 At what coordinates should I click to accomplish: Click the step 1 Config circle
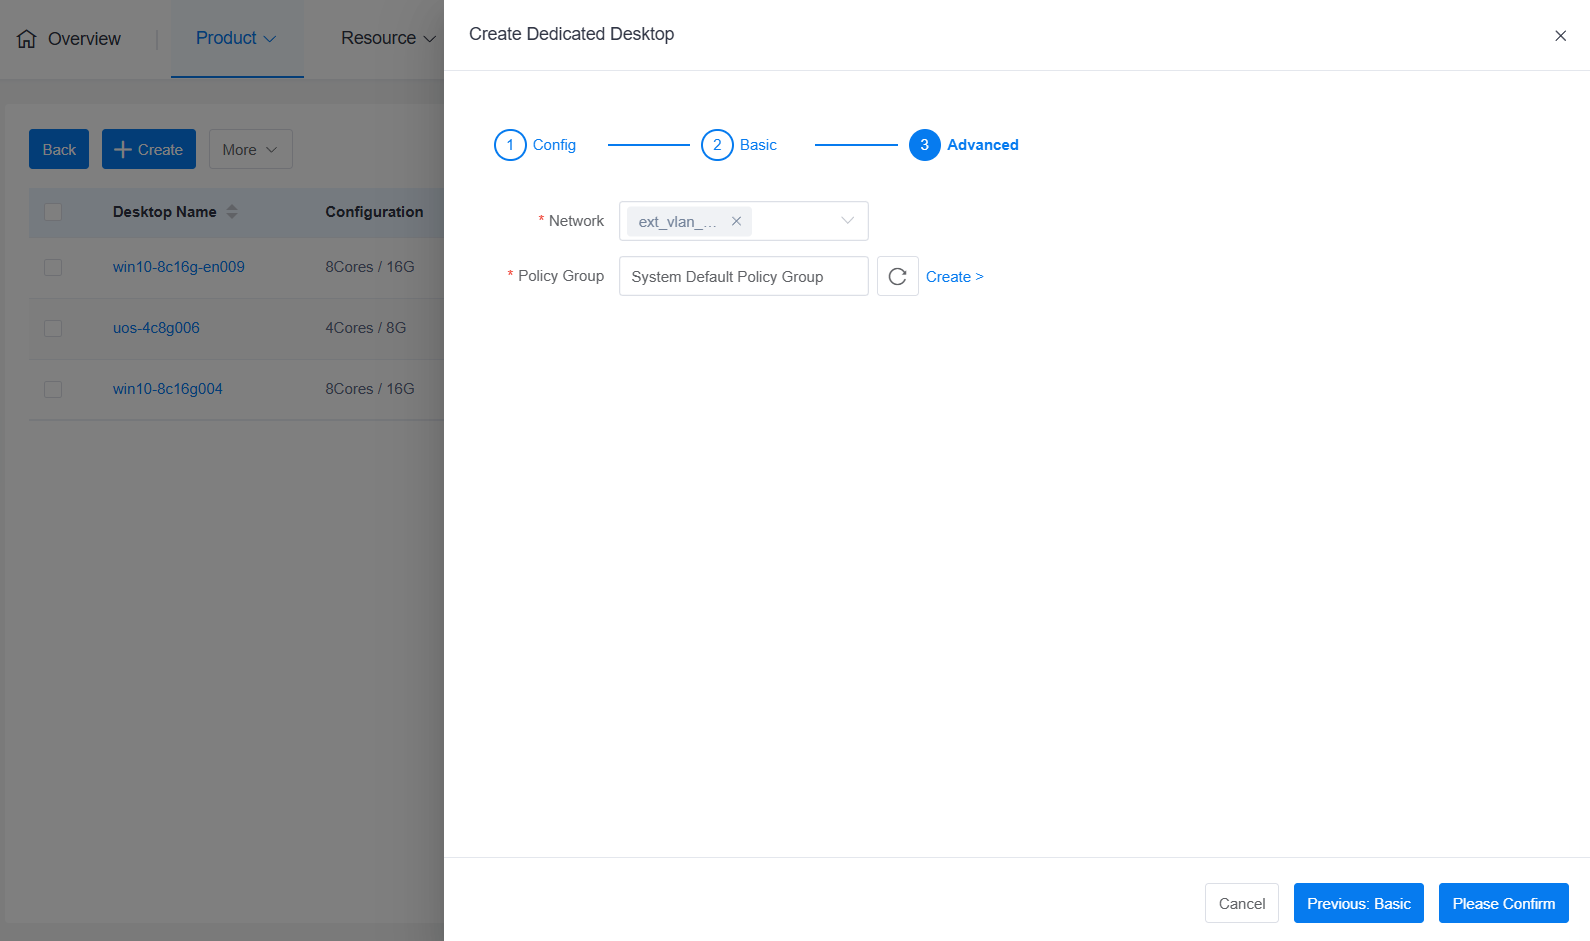pyautogui.click(x=510, y=145)
